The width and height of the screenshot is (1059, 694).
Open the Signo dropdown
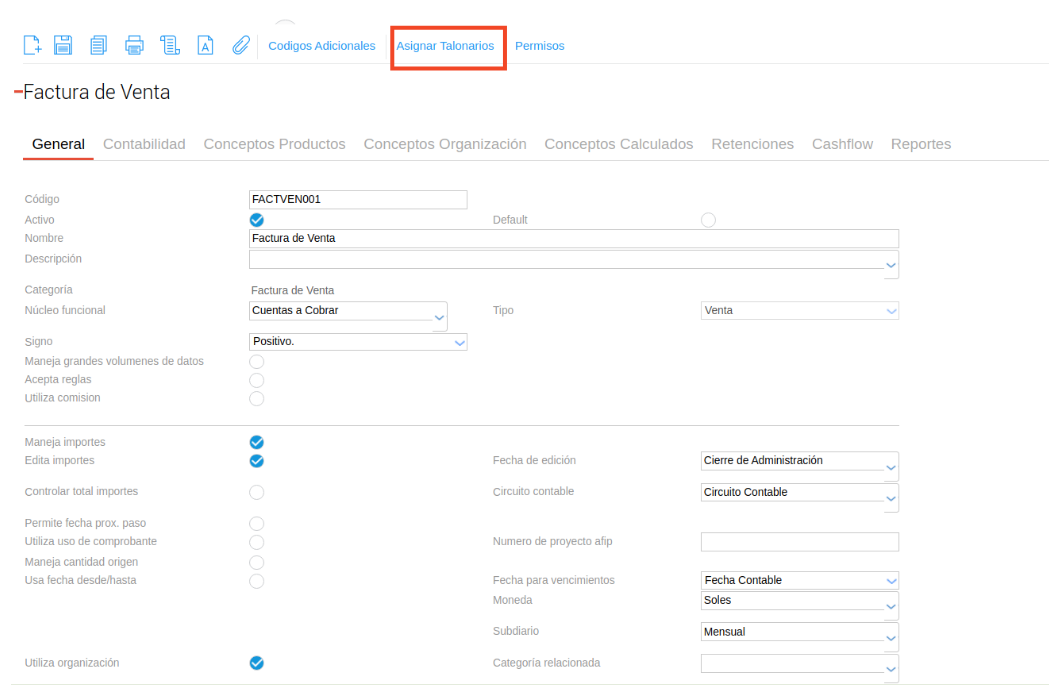[460, 342]
